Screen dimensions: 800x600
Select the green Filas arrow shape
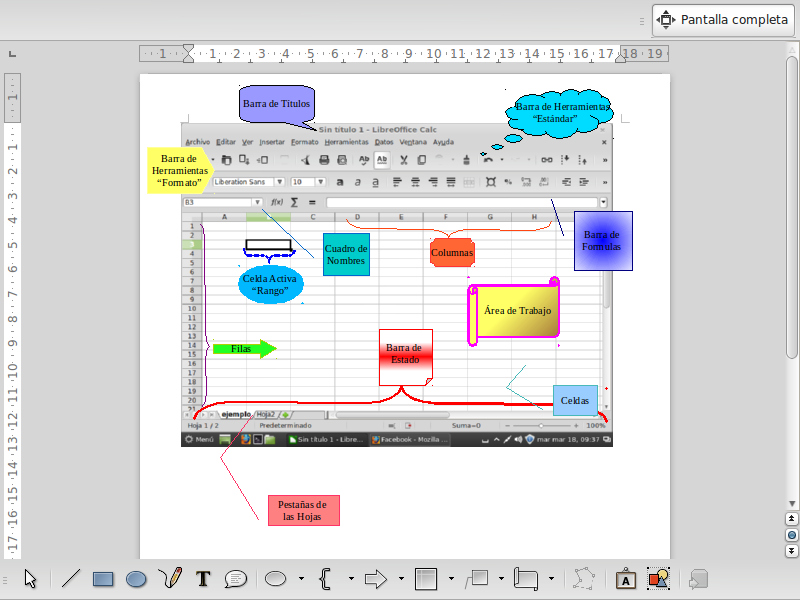pos(245,349)
